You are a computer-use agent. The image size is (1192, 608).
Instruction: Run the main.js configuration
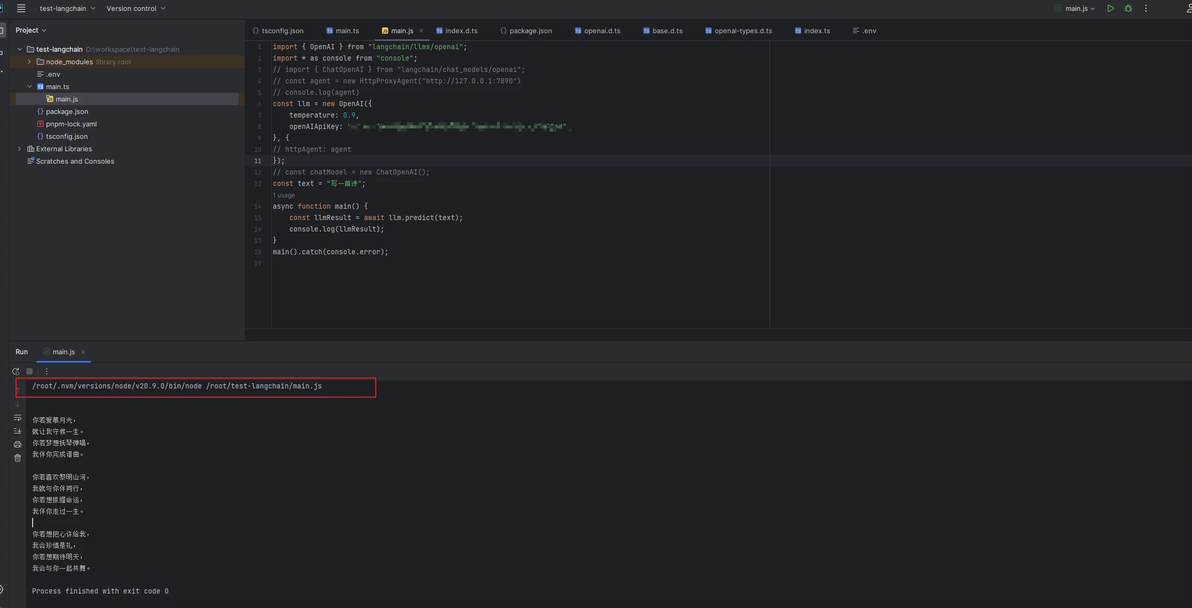(1111, 8)
